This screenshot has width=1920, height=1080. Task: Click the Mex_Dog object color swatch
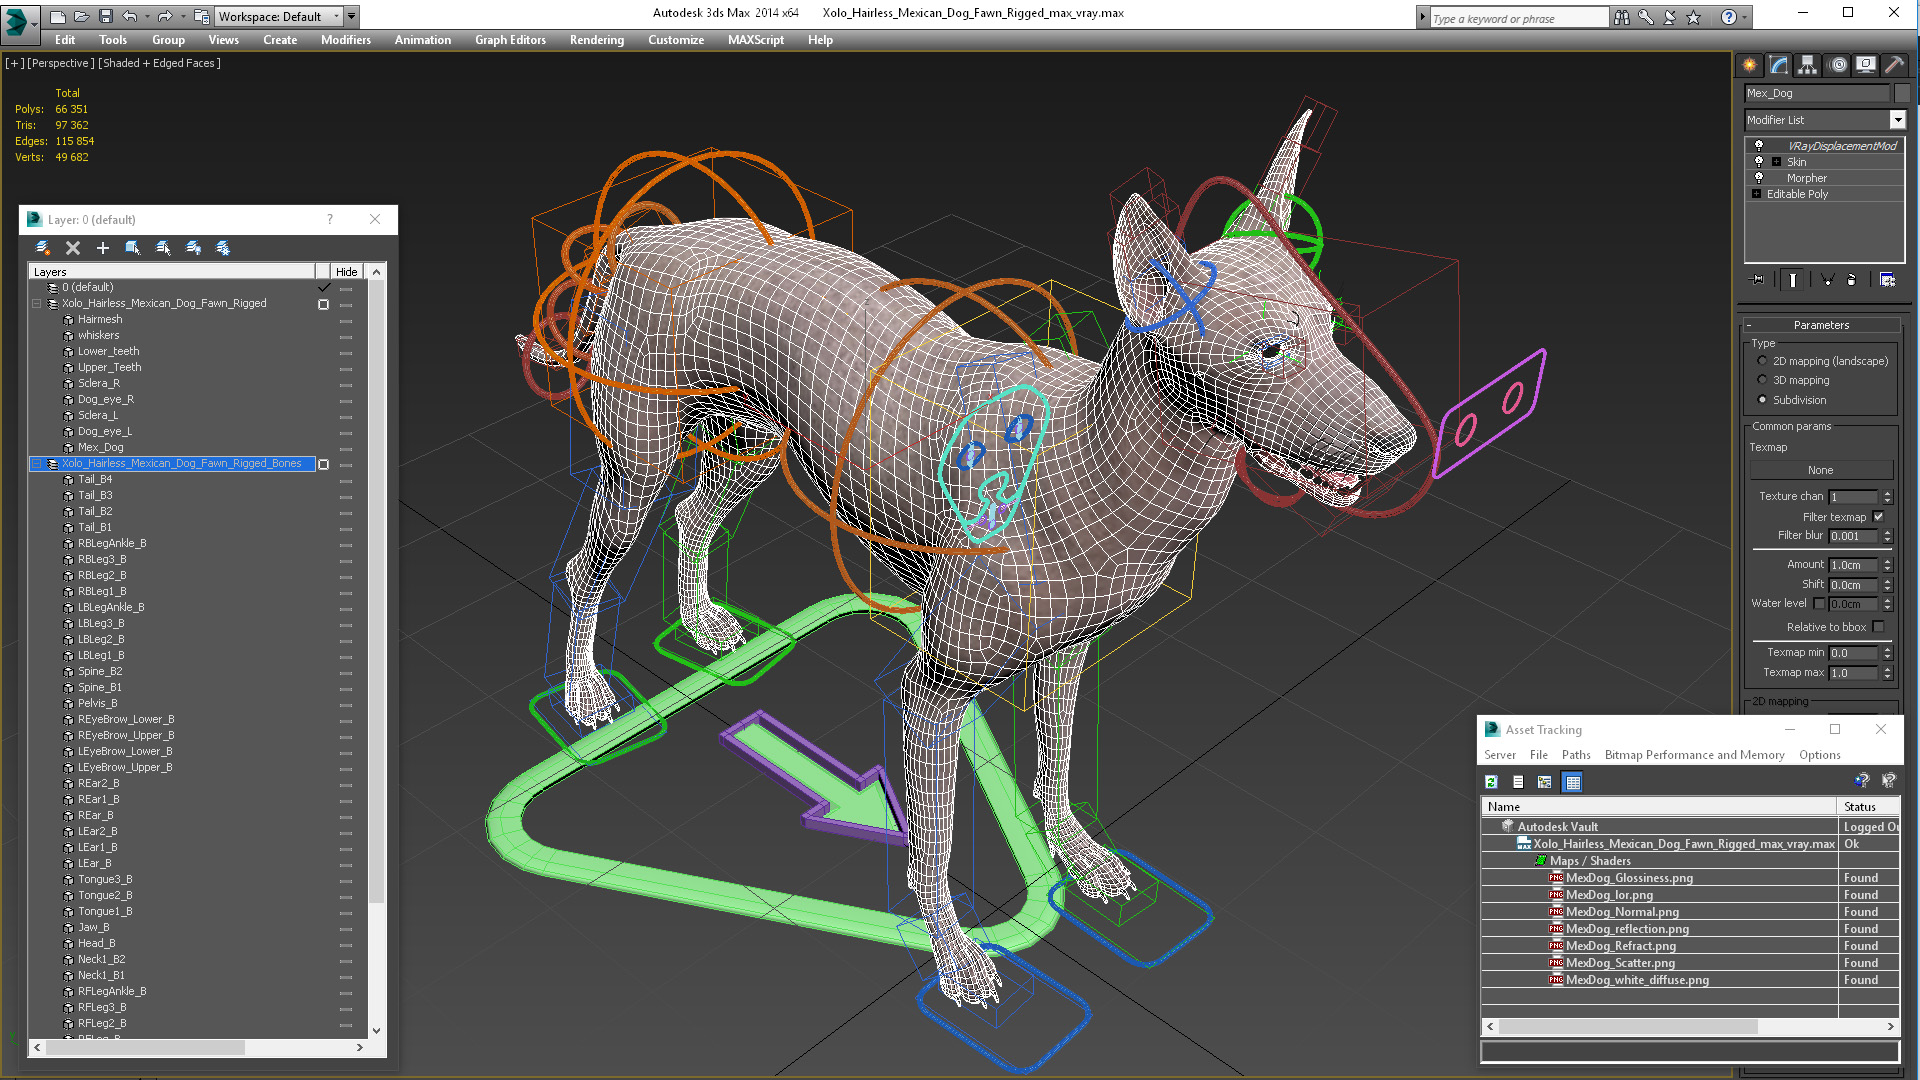tap(1902, 93)
